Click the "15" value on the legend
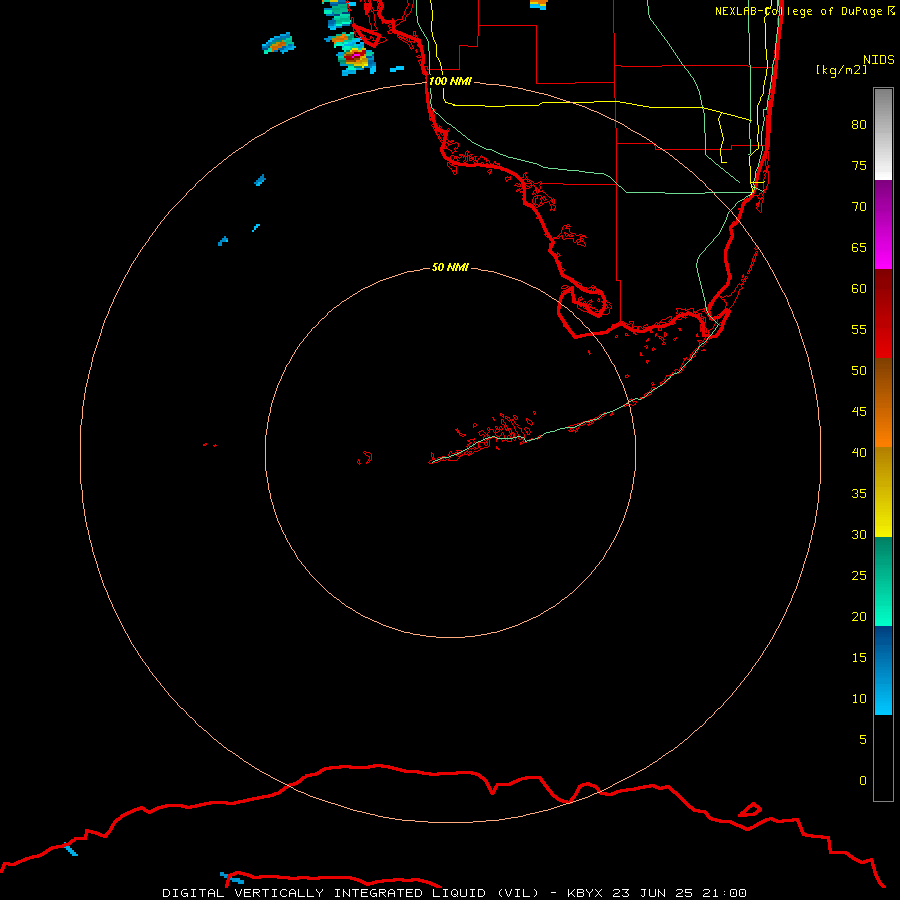The width and height of the screenshot is (900, 900). (859, 657)
